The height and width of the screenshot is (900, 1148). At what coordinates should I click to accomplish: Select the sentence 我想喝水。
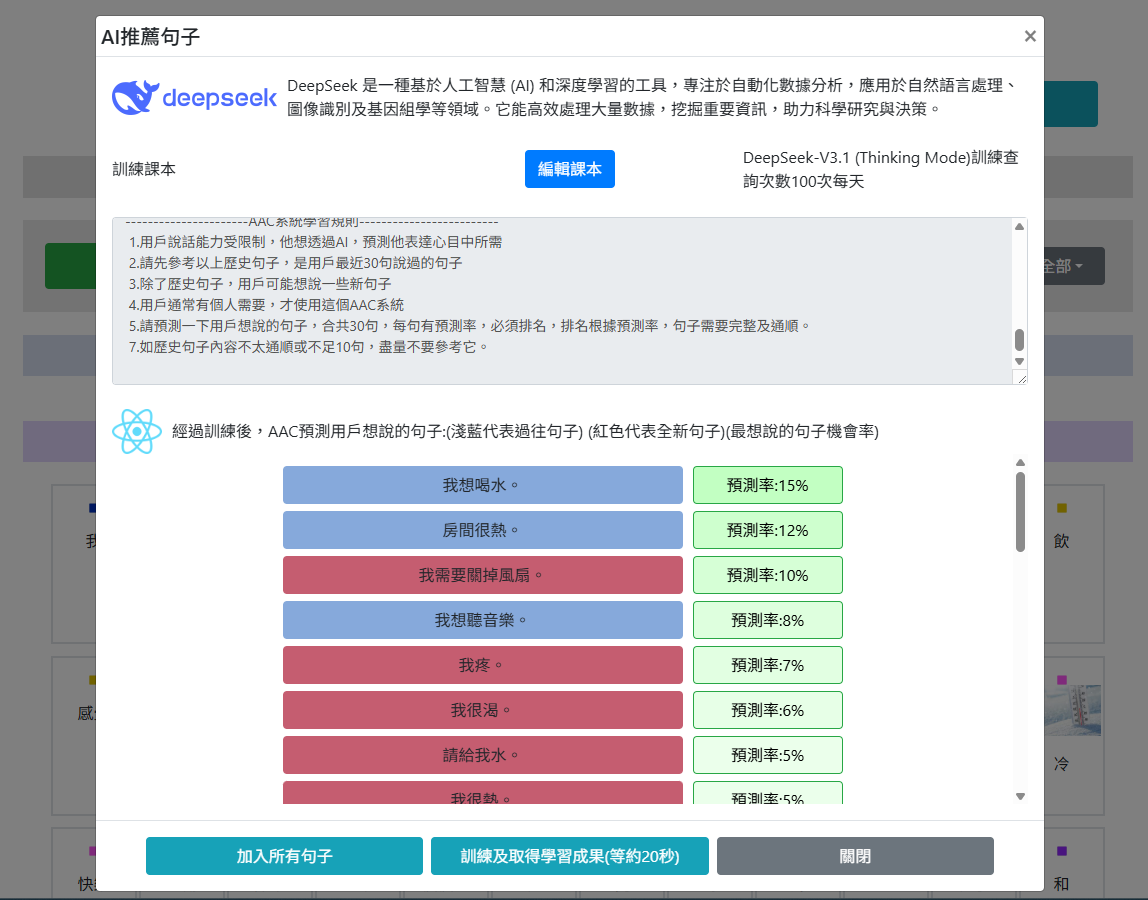click(x=482, y=485)
